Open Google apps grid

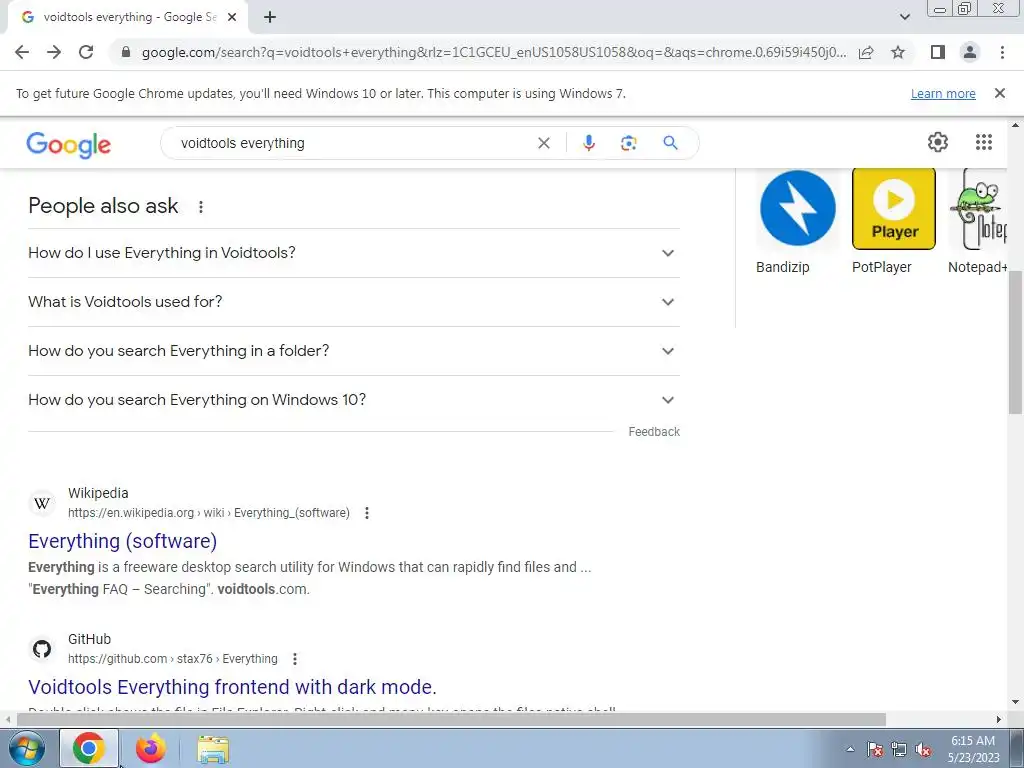tap(984, 142)
